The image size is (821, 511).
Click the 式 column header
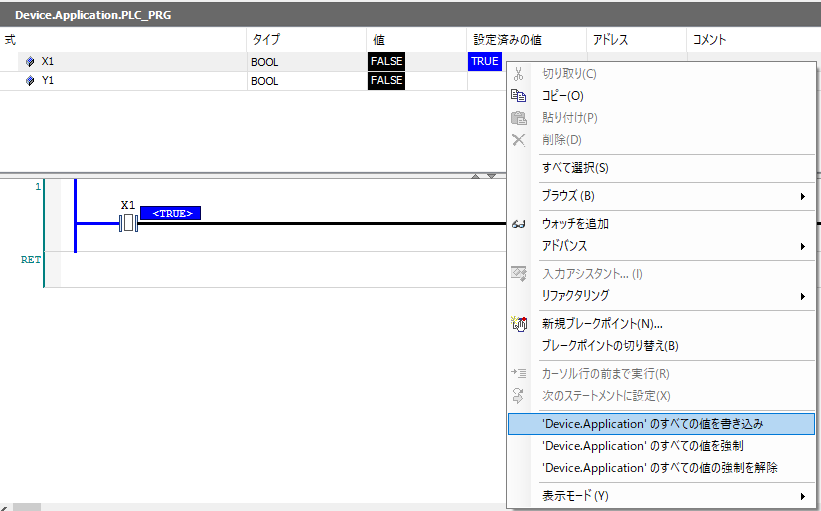click(123, 40)
